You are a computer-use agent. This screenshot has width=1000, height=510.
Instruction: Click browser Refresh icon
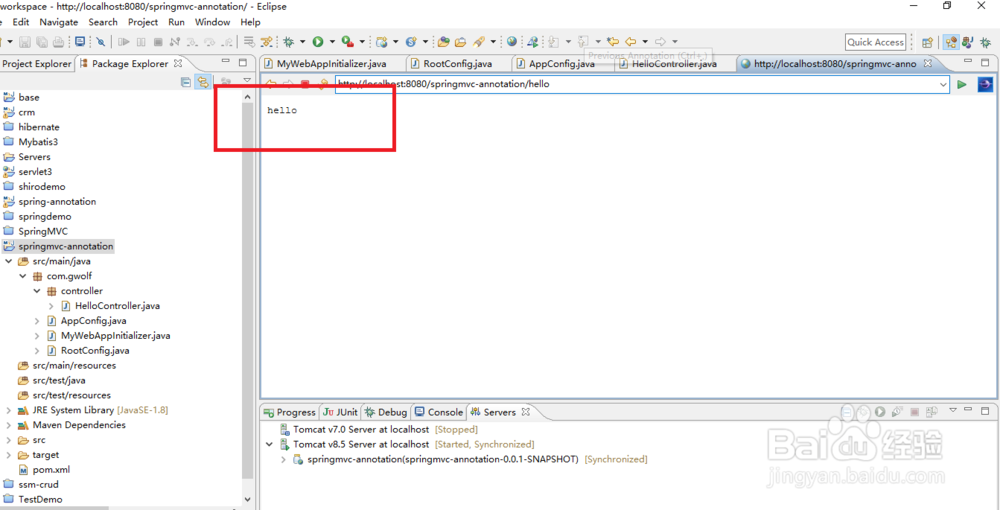323,84
